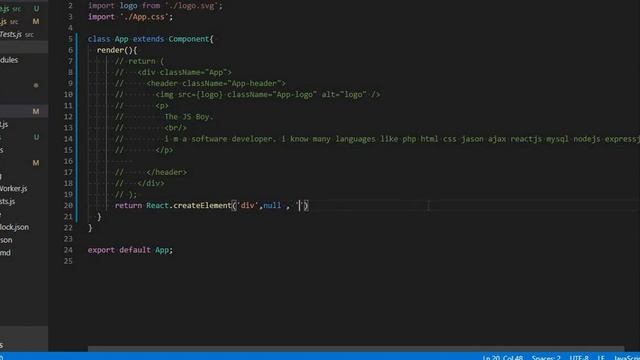This screenshot has width=640, height=360.
Task: Open the lock.json file in explorer
Action: (14, 227)
